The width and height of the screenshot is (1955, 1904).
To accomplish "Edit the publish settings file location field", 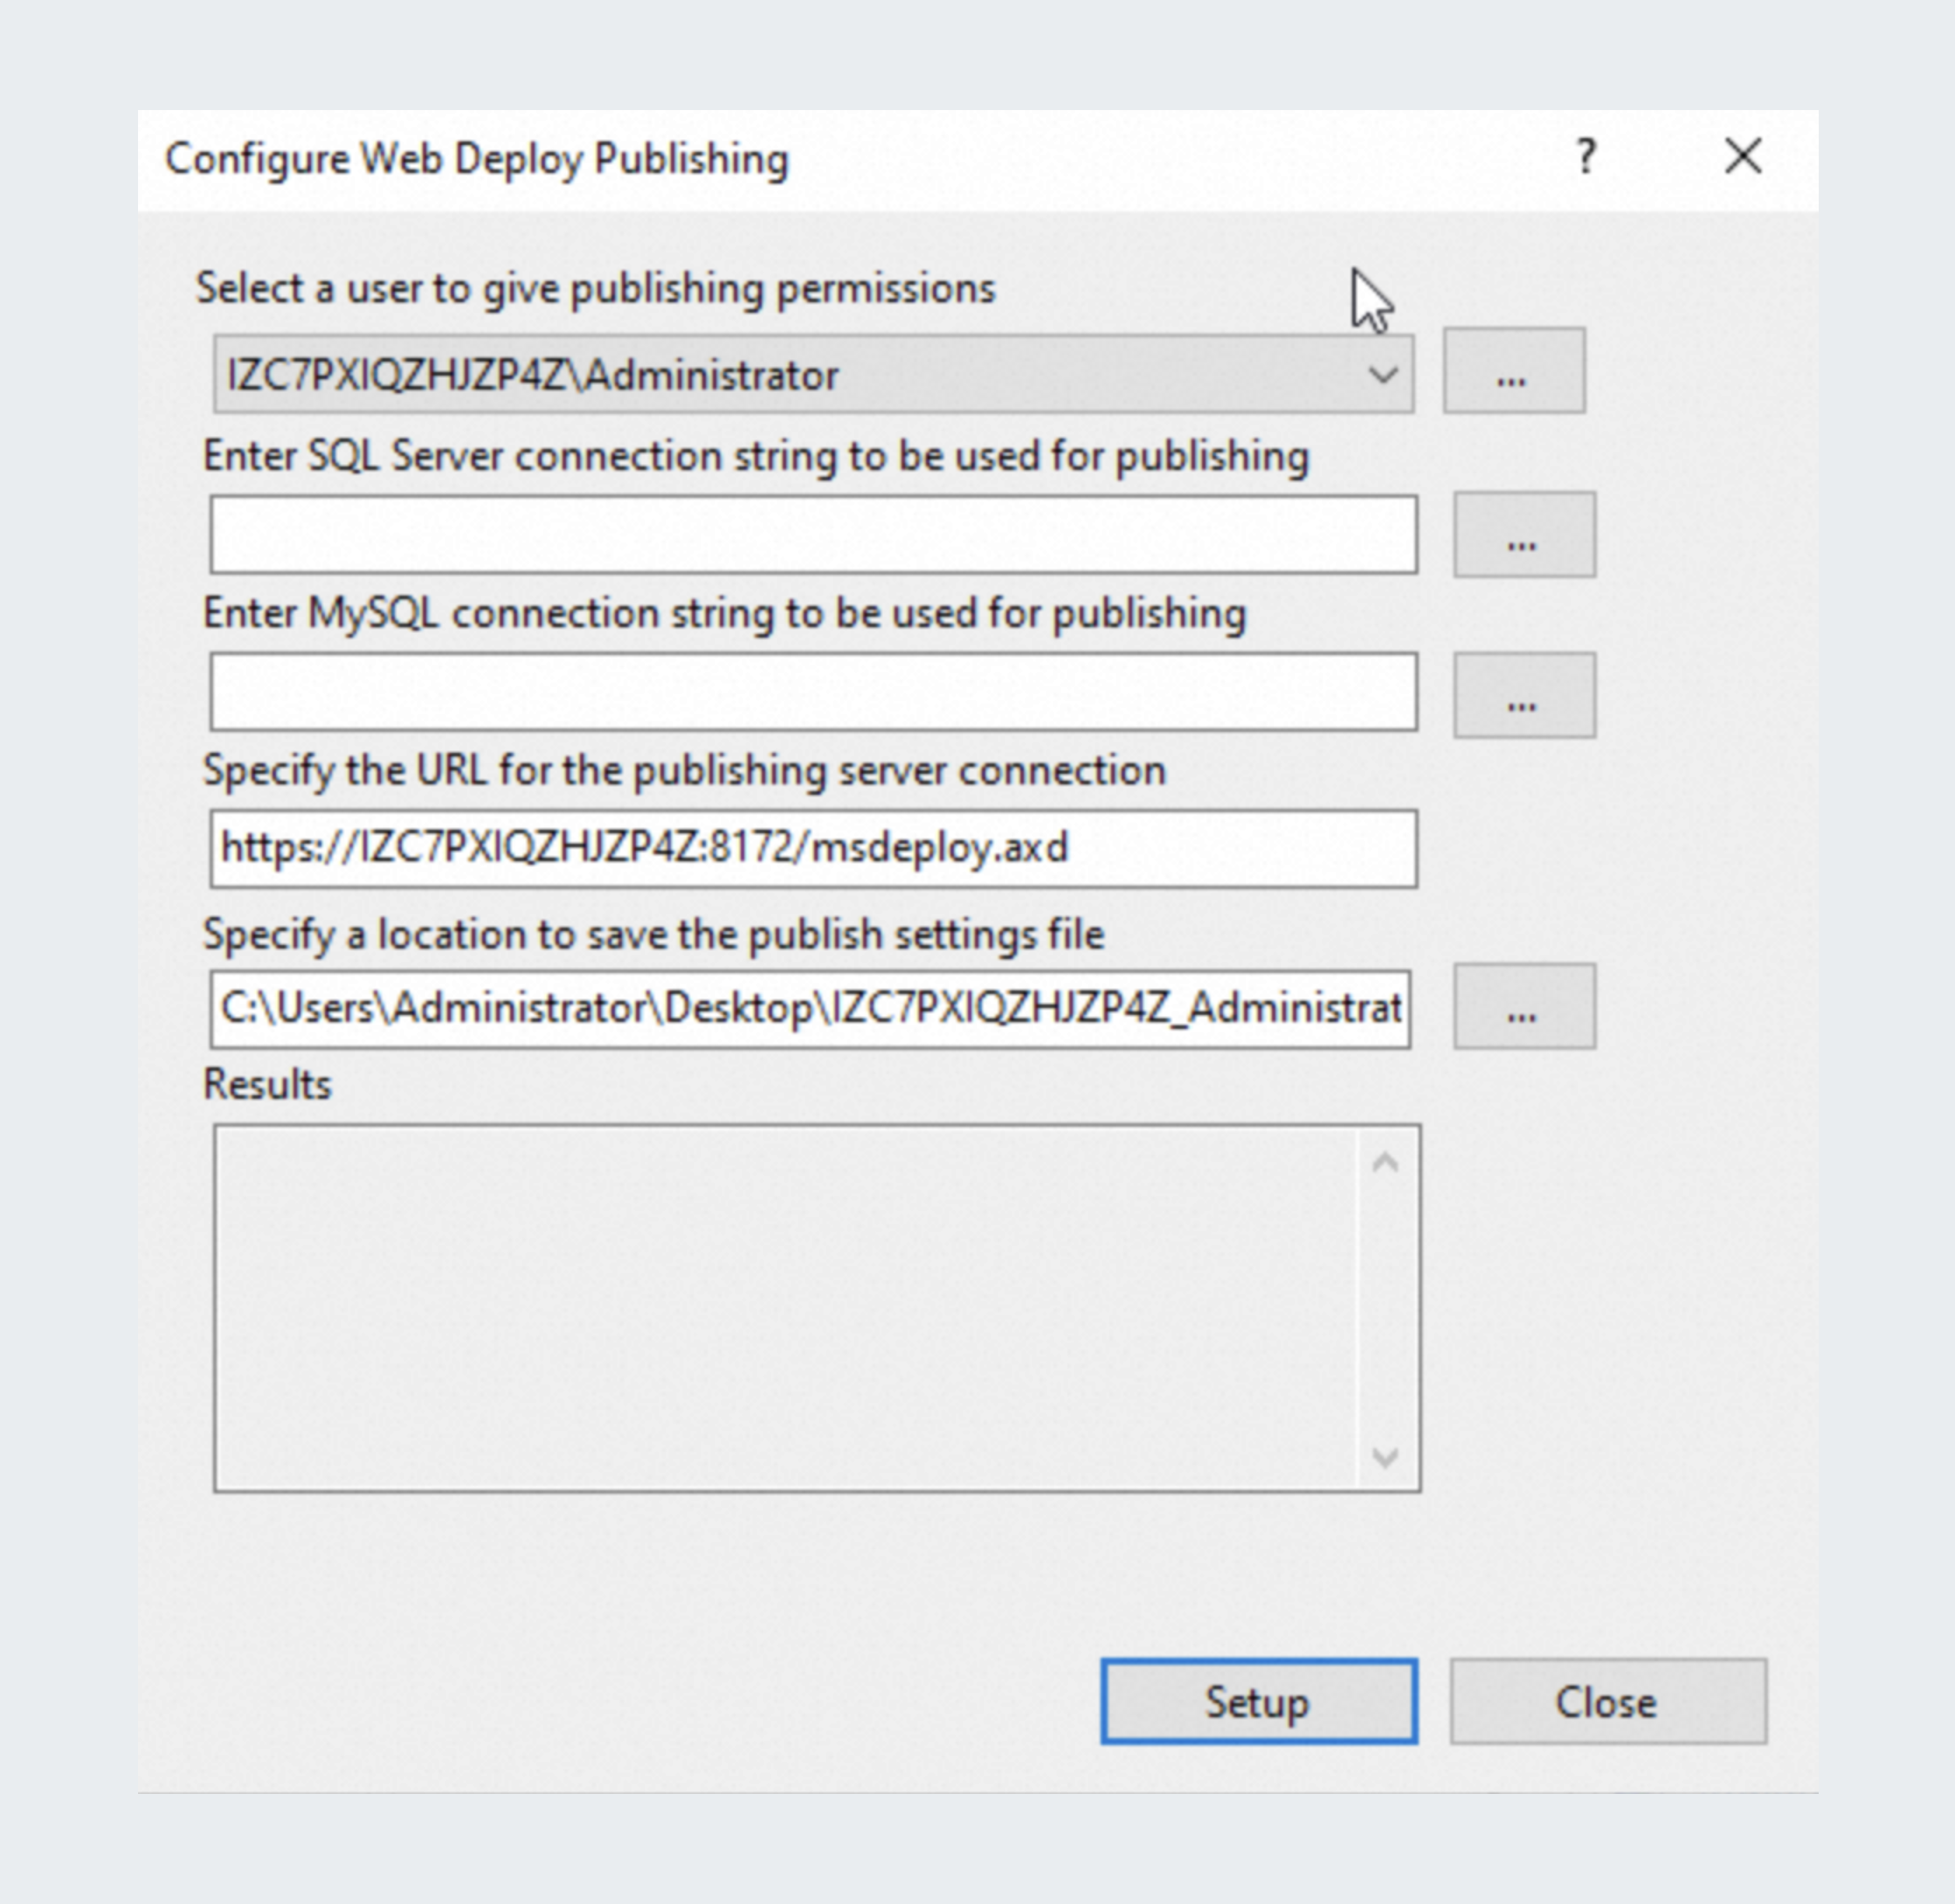I will (810, 1009).
